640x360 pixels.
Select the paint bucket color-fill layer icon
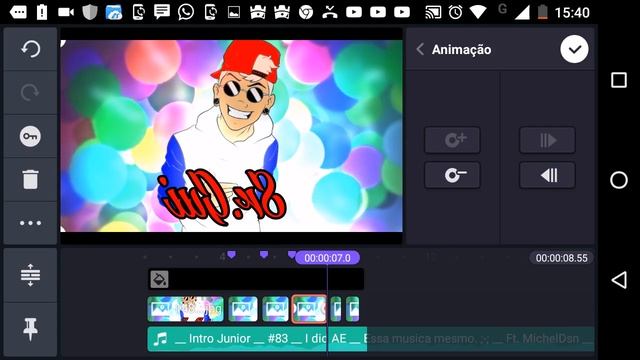coord(159,280)
